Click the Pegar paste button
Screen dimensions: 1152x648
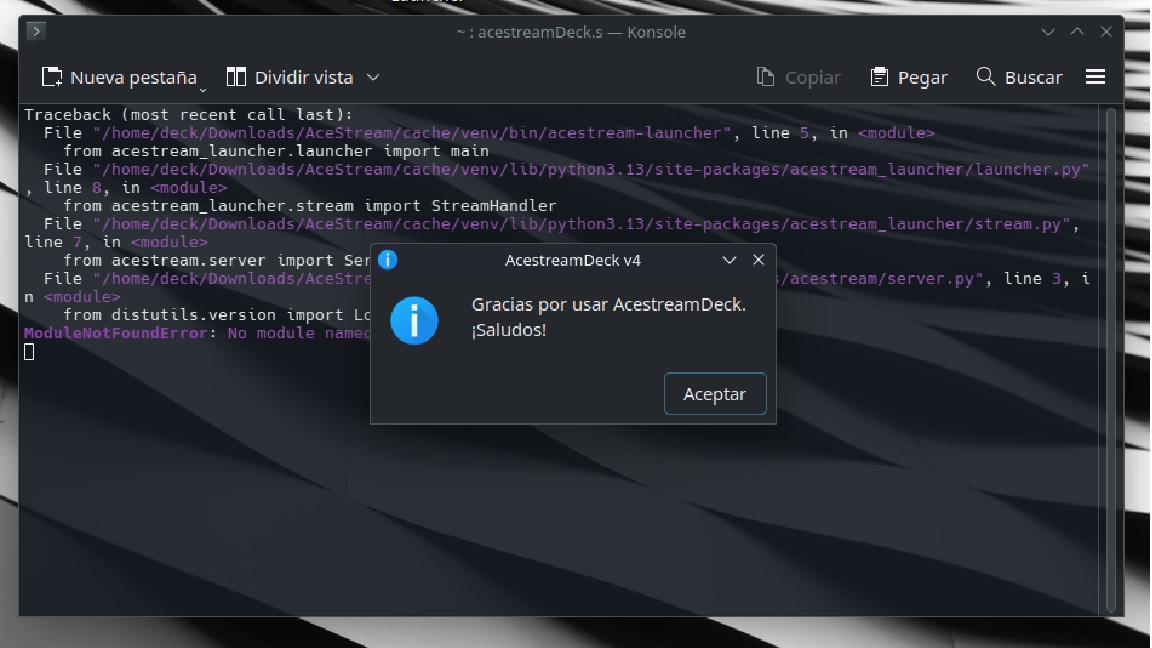(x=909, y=77)
